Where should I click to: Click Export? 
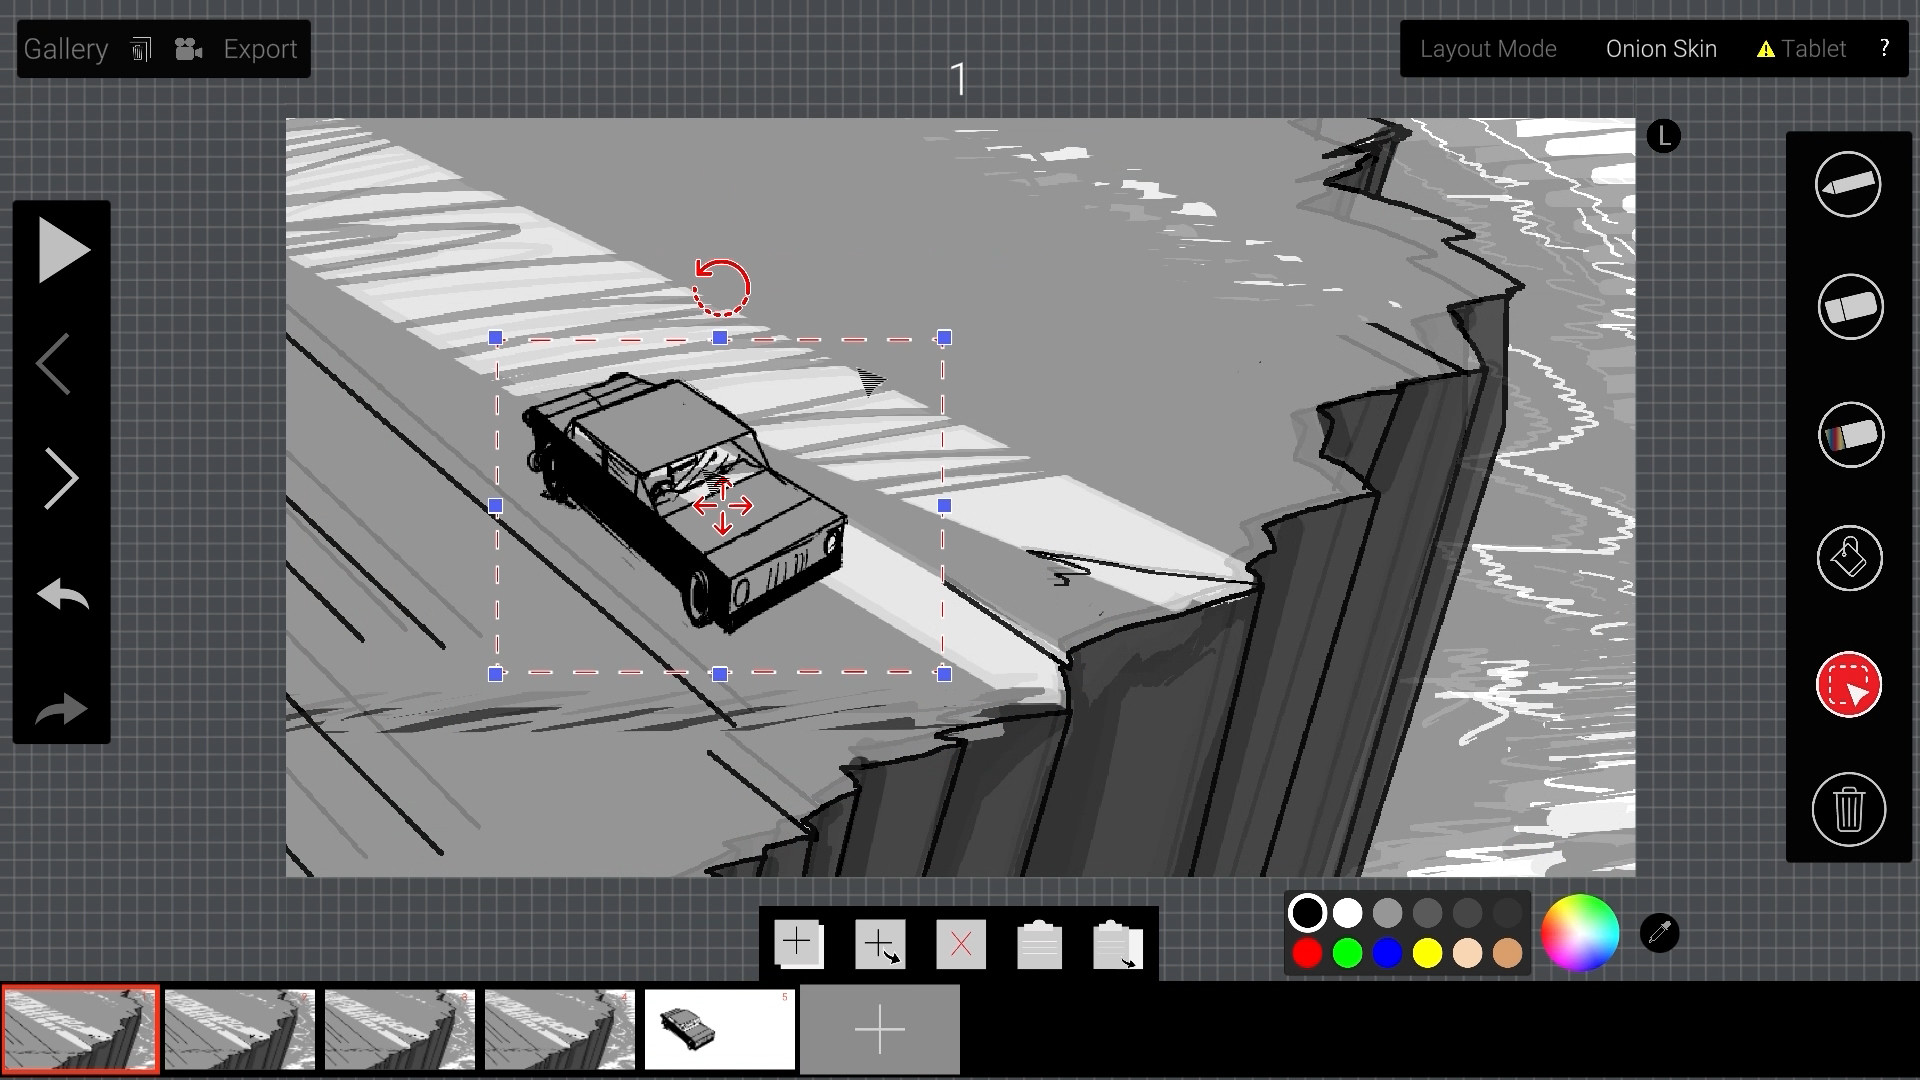click(259, 48)
